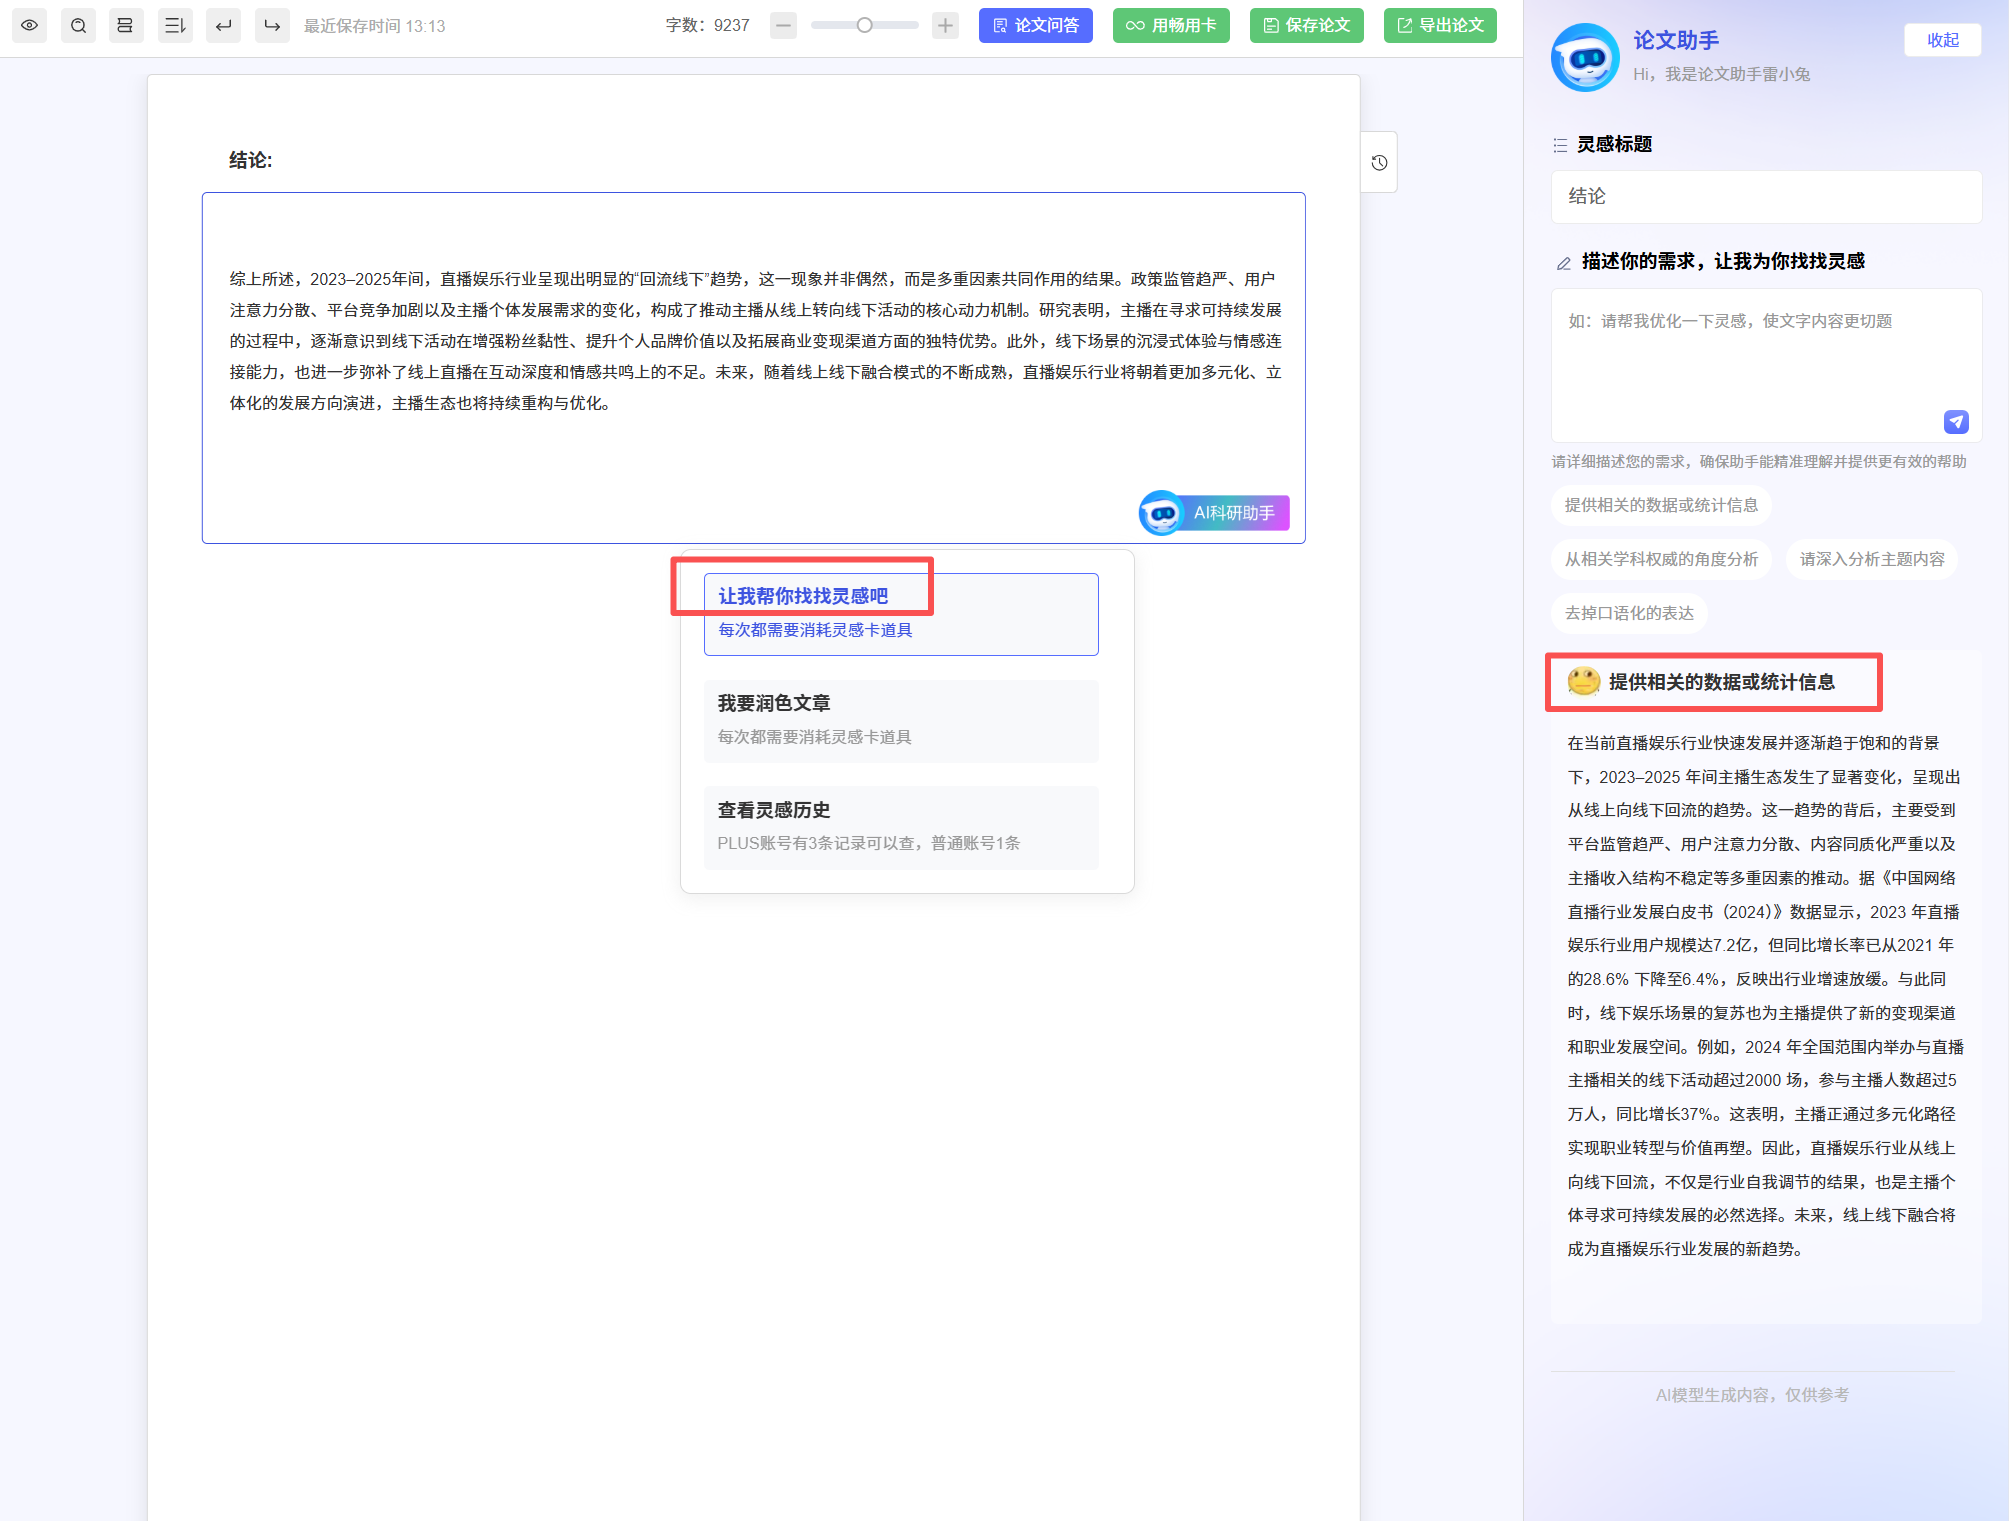The width and height of the screenshot is (2009, 1521).
Task: Click 保存论文 to save the paper
Action: (x=1307, y=25)
